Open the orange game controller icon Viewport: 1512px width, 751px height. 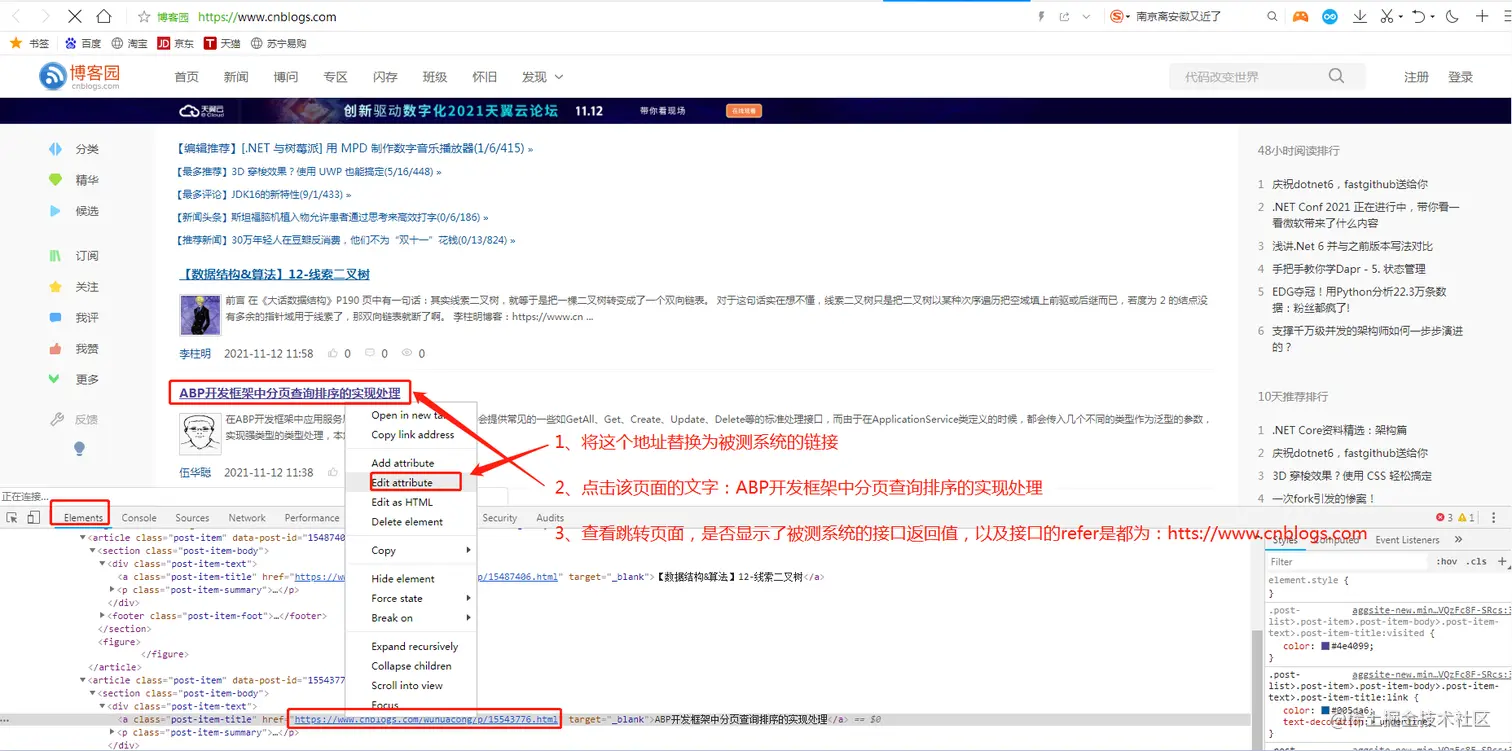(x=1300, y=17)
